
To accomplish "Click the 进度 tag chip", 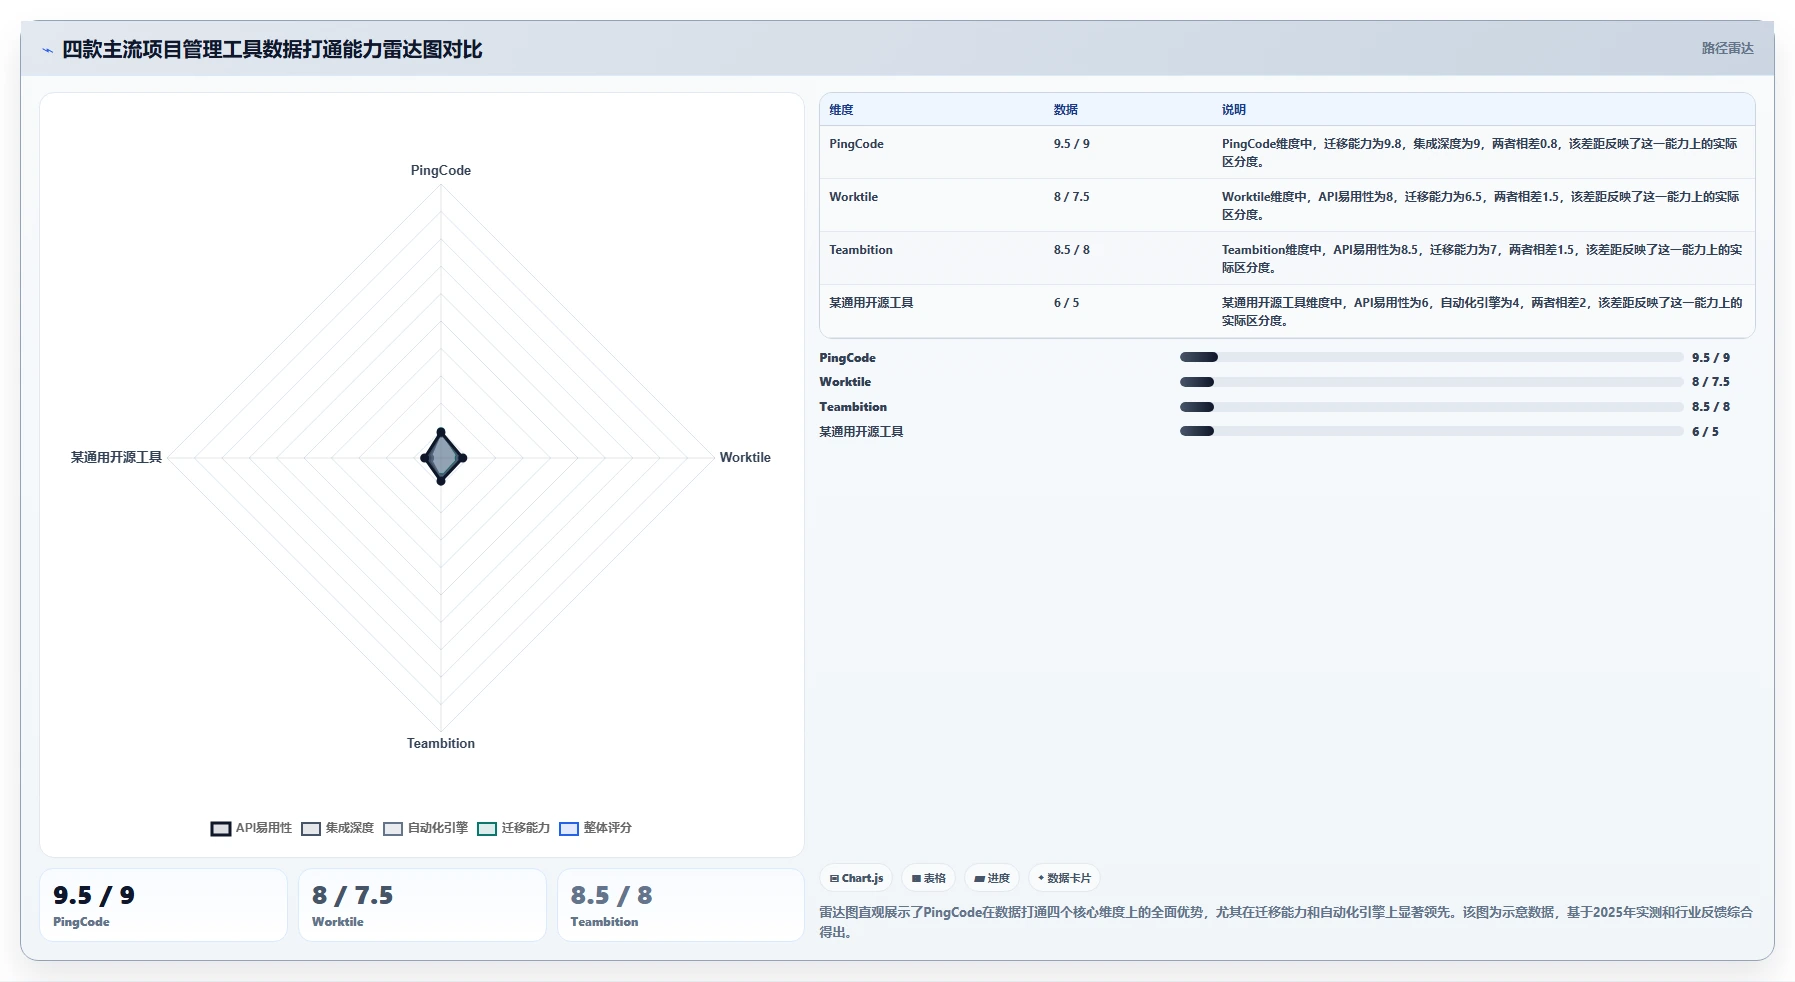I will point(992,878).
